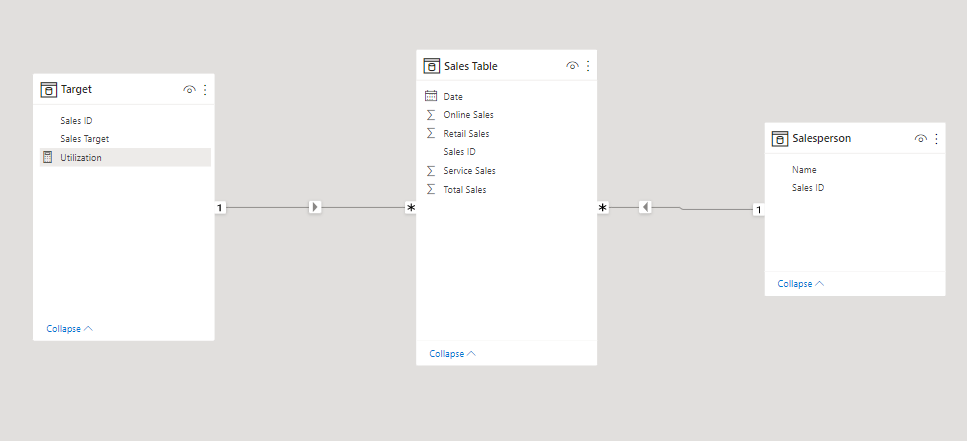Collapse the Salesperson table card

801,284
